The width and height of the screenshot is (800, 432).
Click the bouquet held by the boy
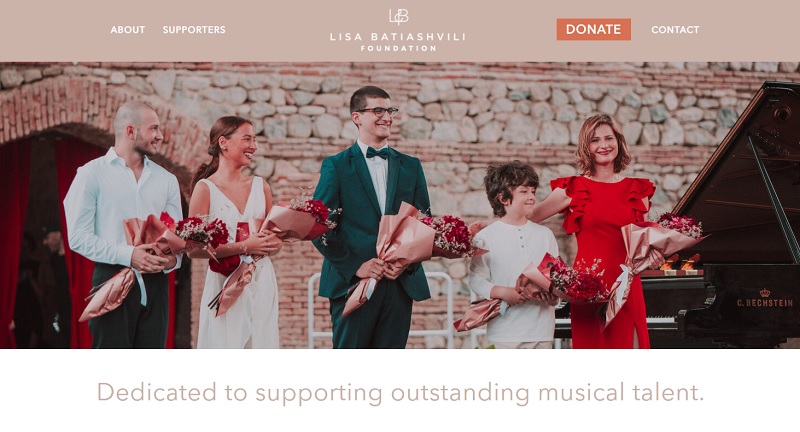[x=566, y=281]
